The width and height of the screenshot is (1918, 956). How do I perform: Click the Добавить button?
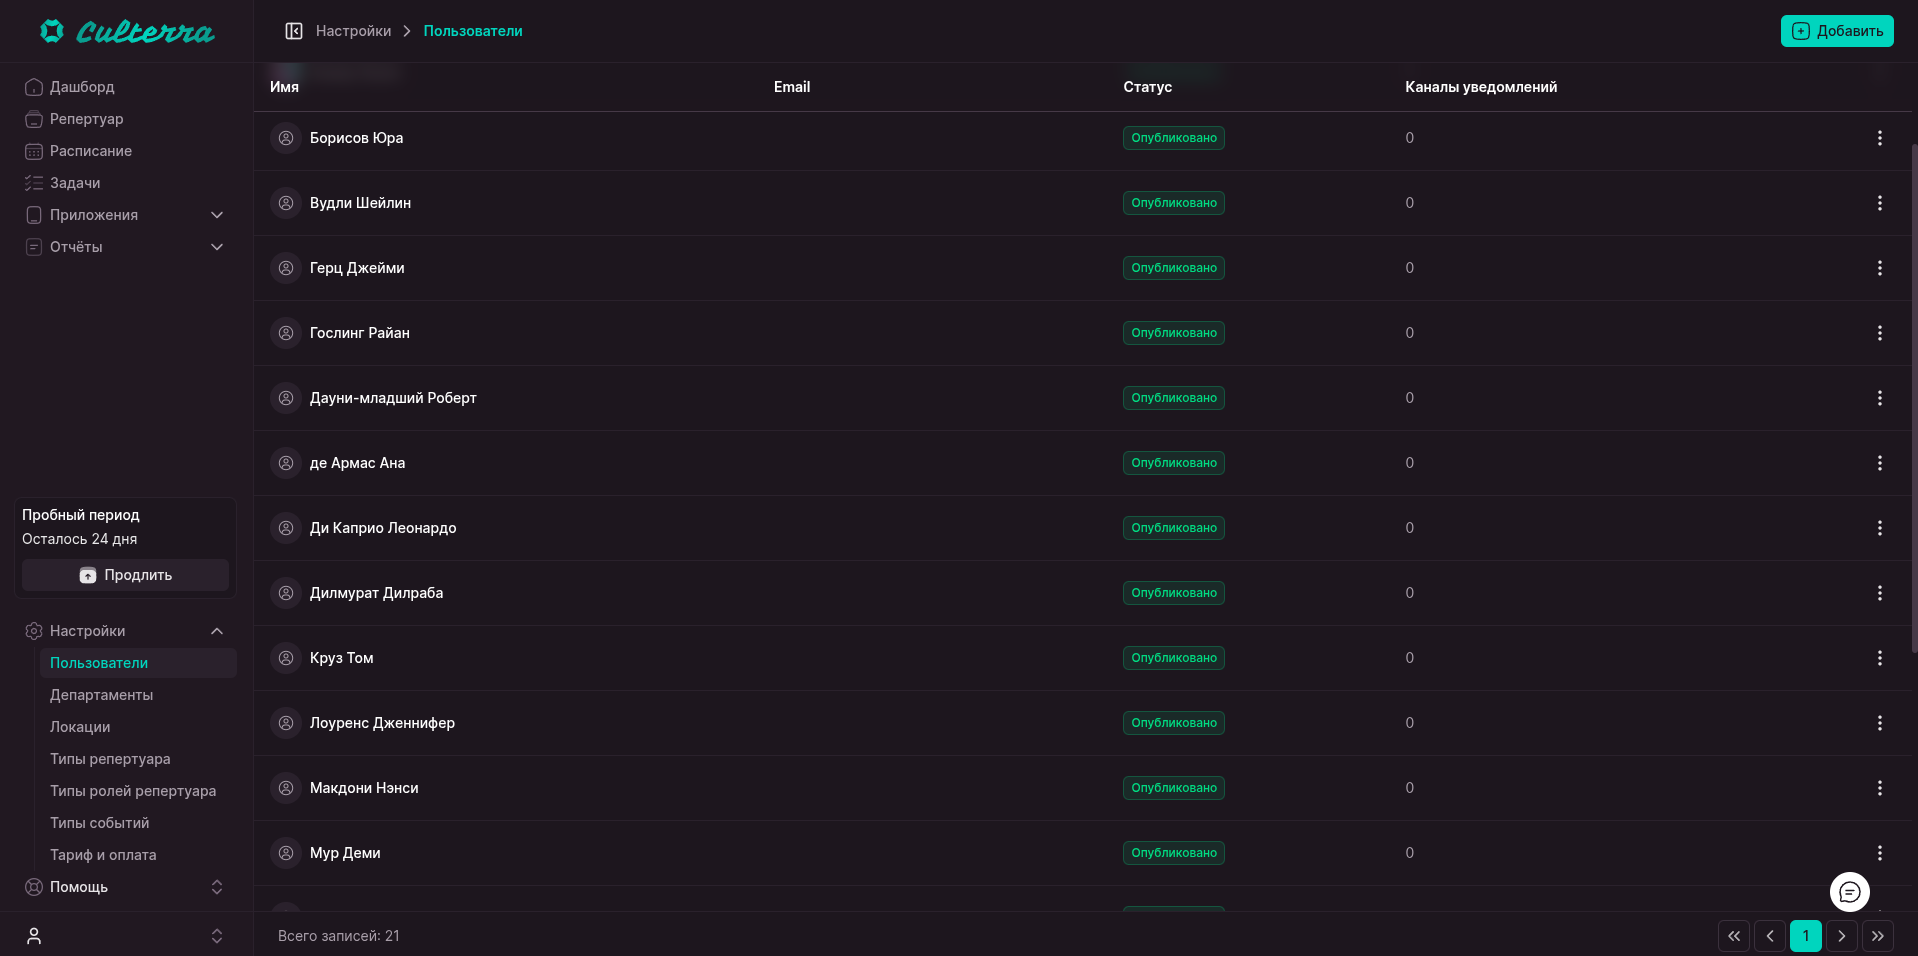coord(1836,31)
